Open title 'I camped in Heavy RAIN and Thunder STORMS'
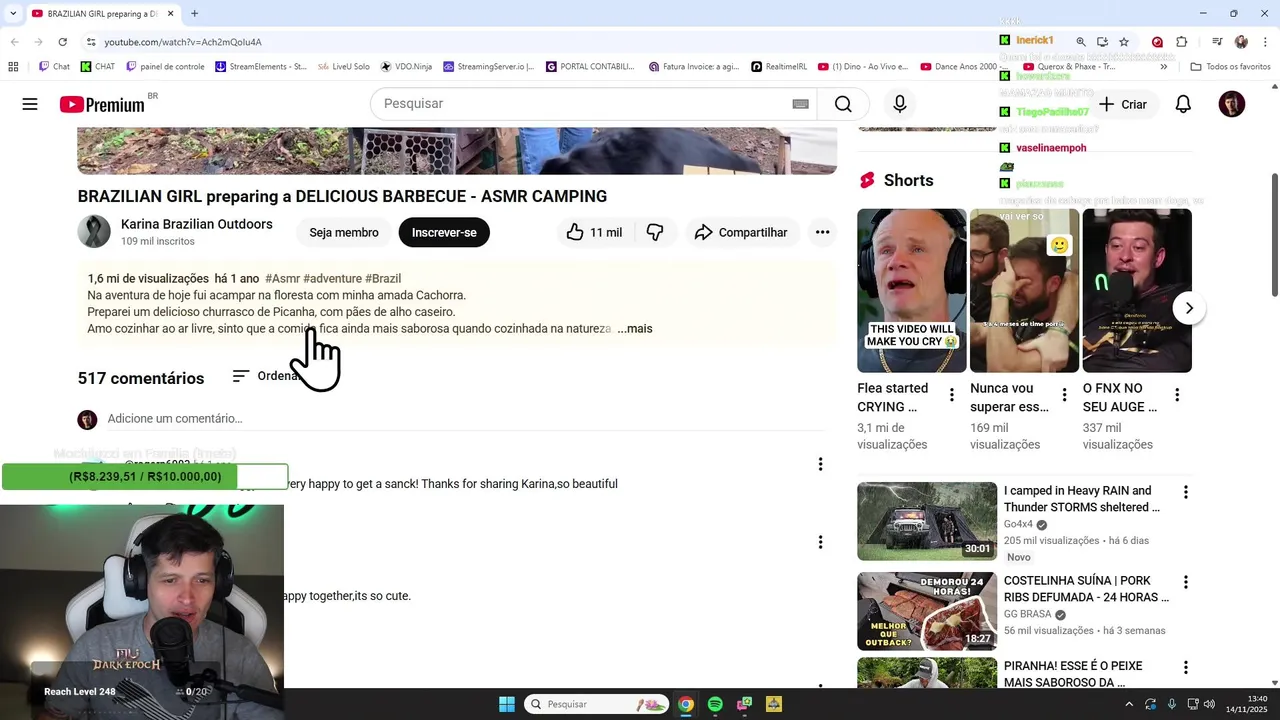Viewport: 1280px width, 720px height. (1082, 499)
